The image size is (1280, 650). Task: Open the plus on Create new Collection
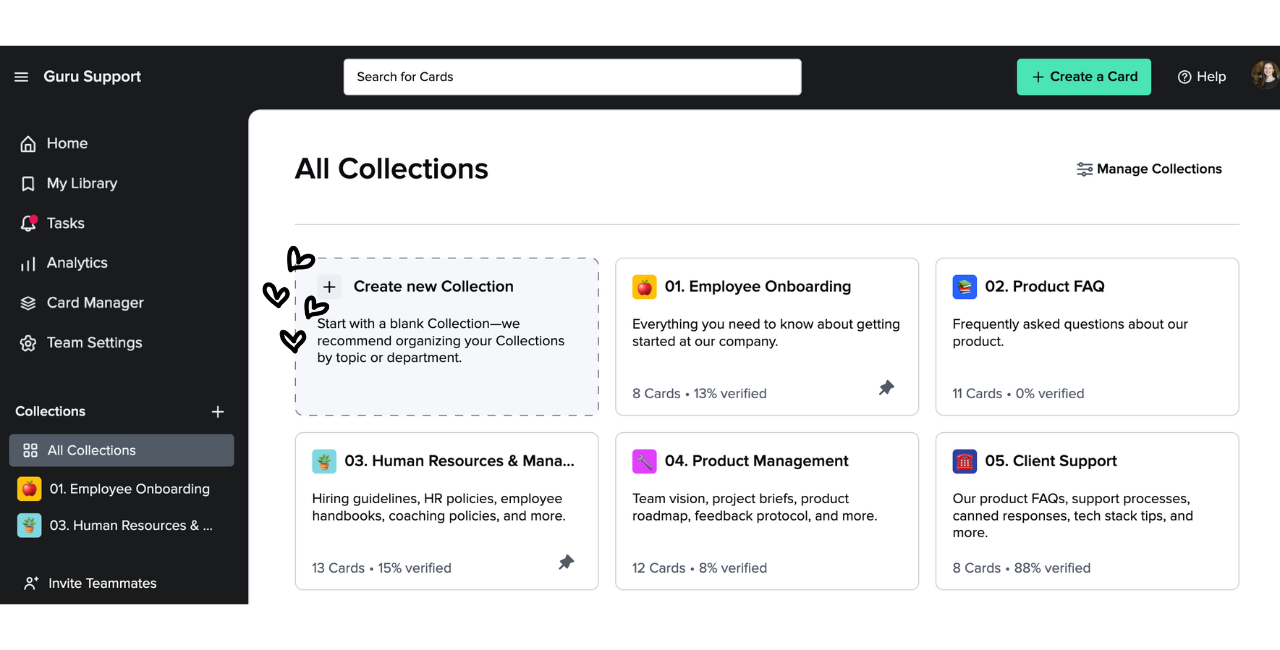329,286
